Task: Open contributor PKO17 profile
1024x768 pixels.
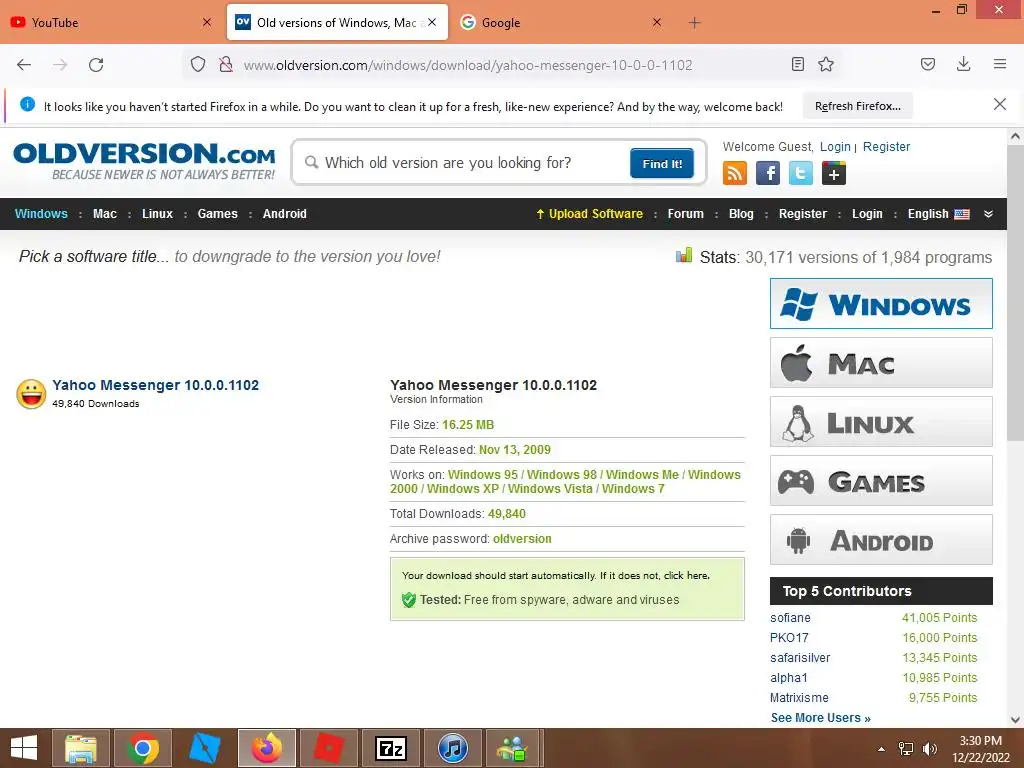Action: (x=789, y=637)
